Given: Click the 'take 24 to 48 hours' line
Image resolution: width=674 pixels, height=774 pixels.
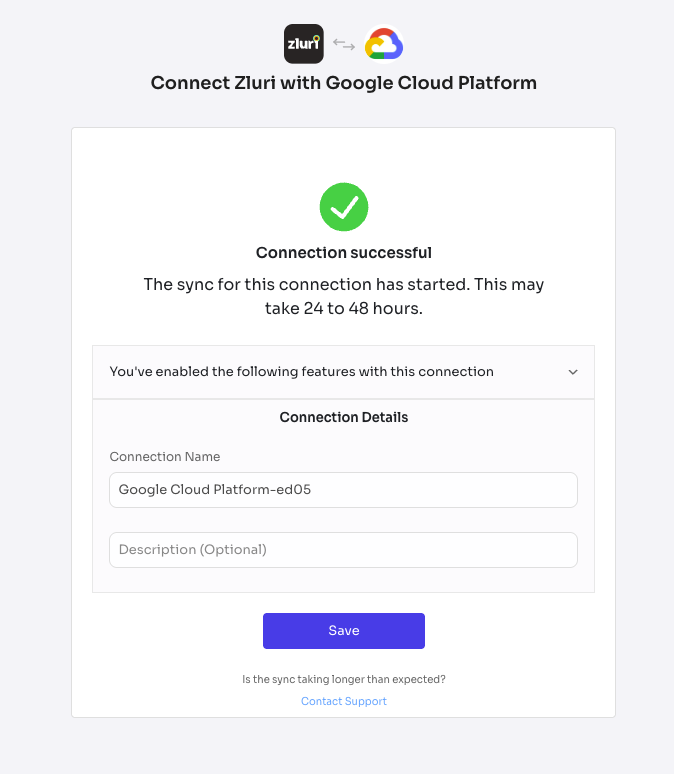Looking at the screenshot, I should [x=344, y=309].
